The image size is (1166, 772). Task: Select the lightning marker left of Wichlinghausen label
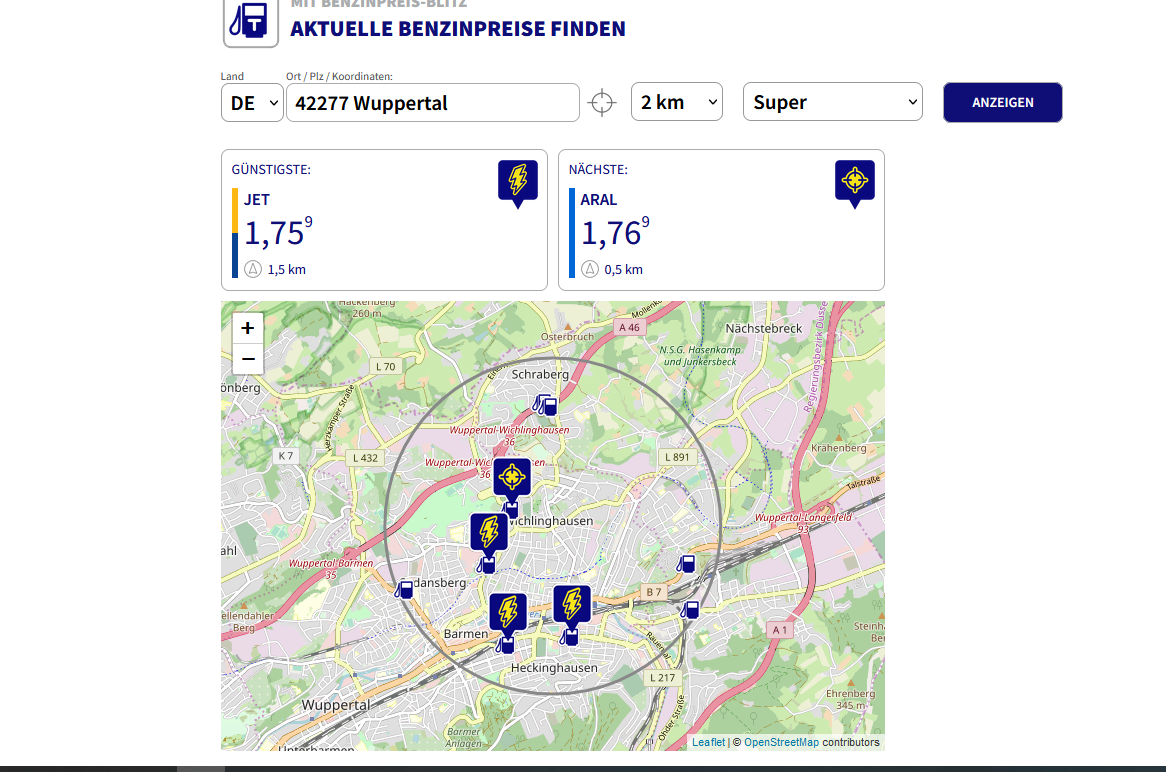coord(489,533)
